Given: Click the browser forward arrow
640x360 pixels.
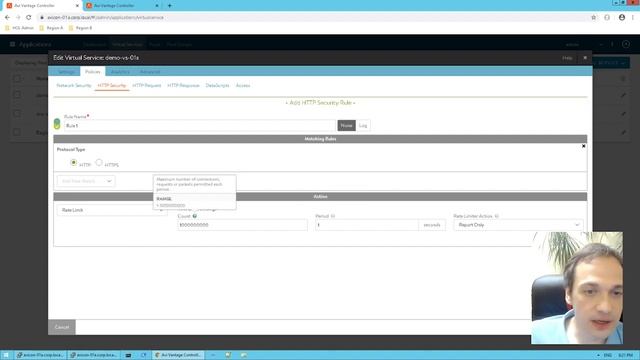Looking at the screenshot, I should click(x=18, y=18).
